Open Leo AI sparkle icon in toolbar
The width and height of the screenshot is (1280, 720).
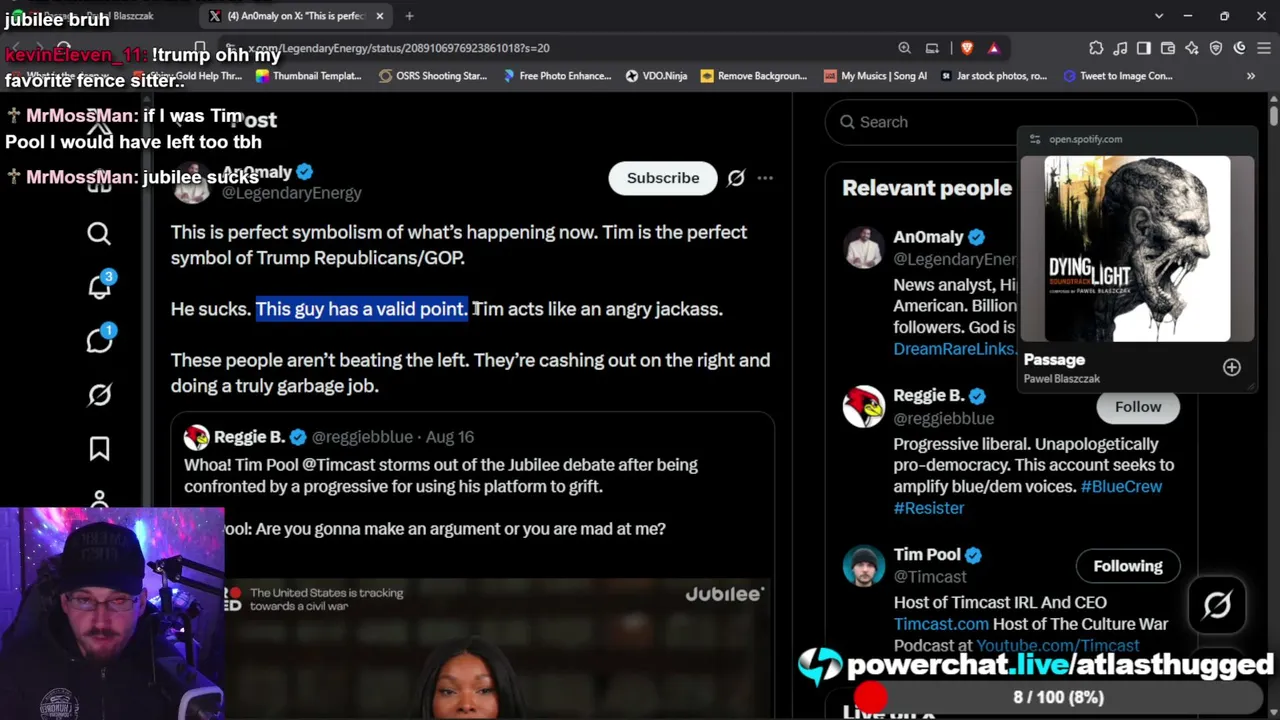coord(1192,48)
